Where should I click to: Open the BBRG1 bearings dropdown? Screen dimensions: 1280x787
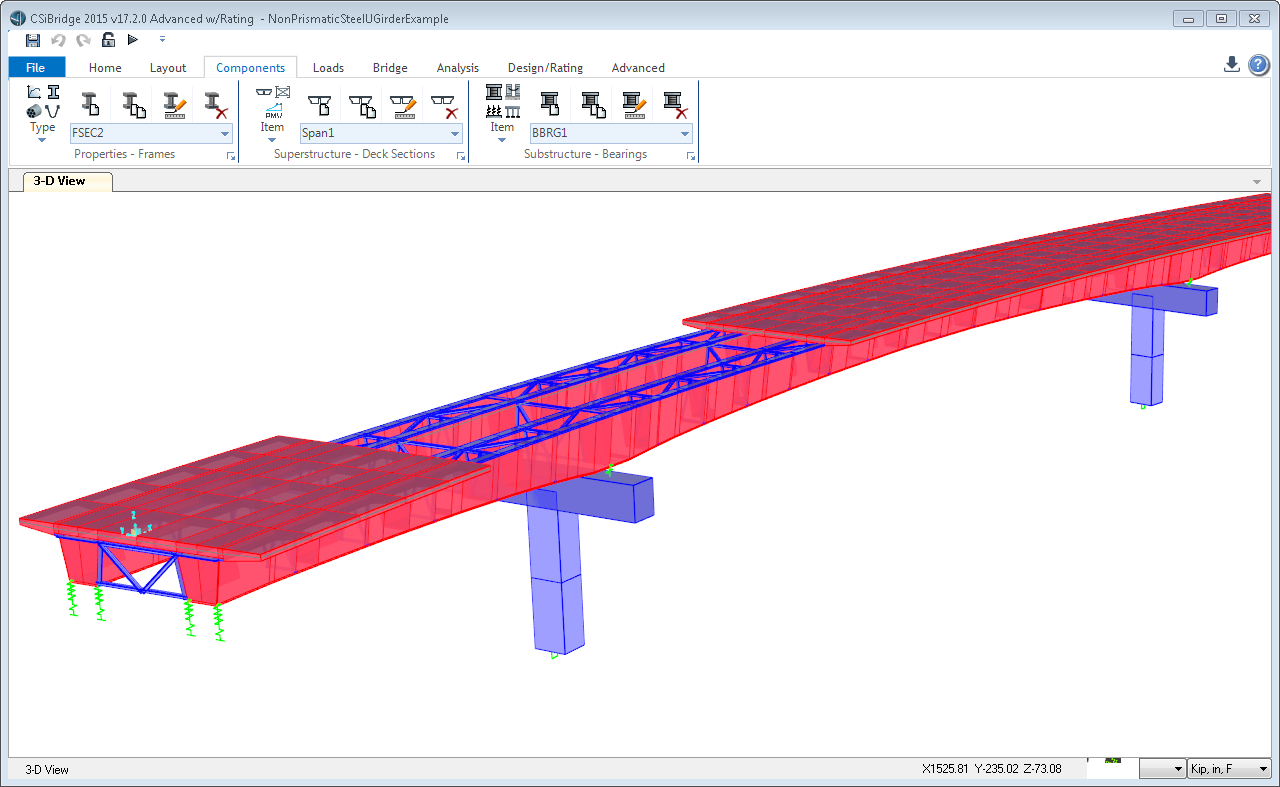(685, 134)
